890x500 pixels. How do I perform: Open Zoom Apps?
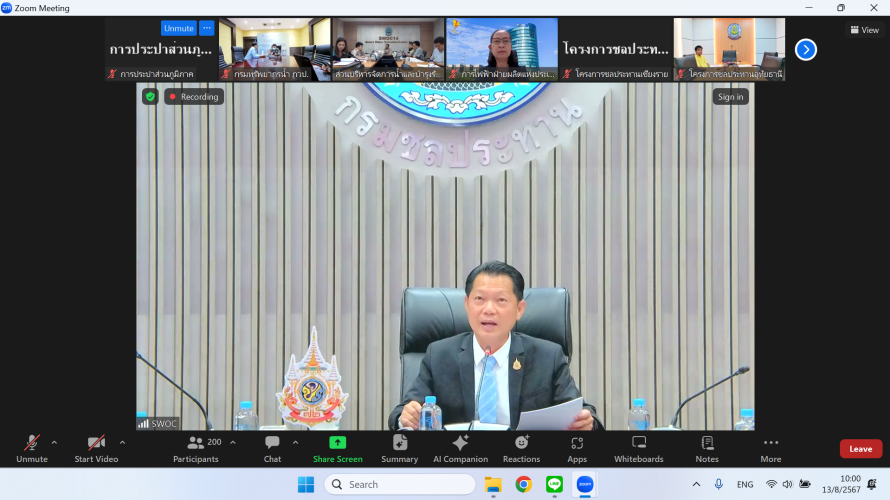coord(577,448)
